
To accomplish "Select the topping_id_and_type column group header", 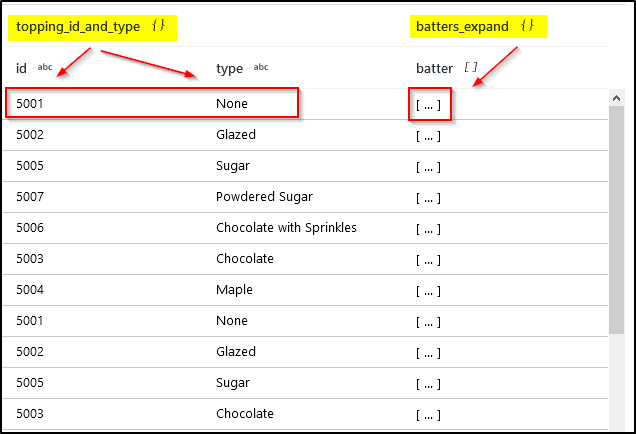I will pyautogui.click(x=92, y=28).
